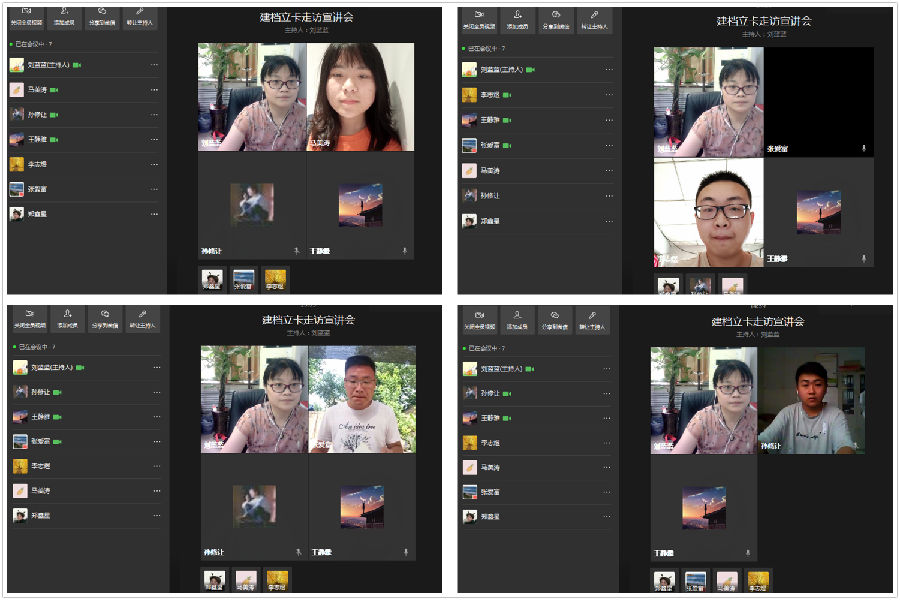Viewport: 900px width, 600px height.
Task: Click third participant's green camera icon in bottom-left list
Action: point(56,416)
